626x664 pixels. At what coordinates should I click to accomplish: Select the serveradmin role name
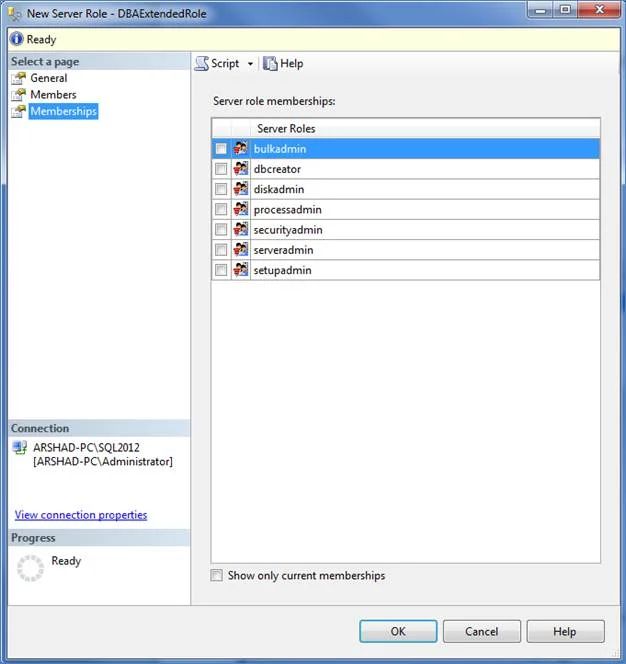coord(284,250)
